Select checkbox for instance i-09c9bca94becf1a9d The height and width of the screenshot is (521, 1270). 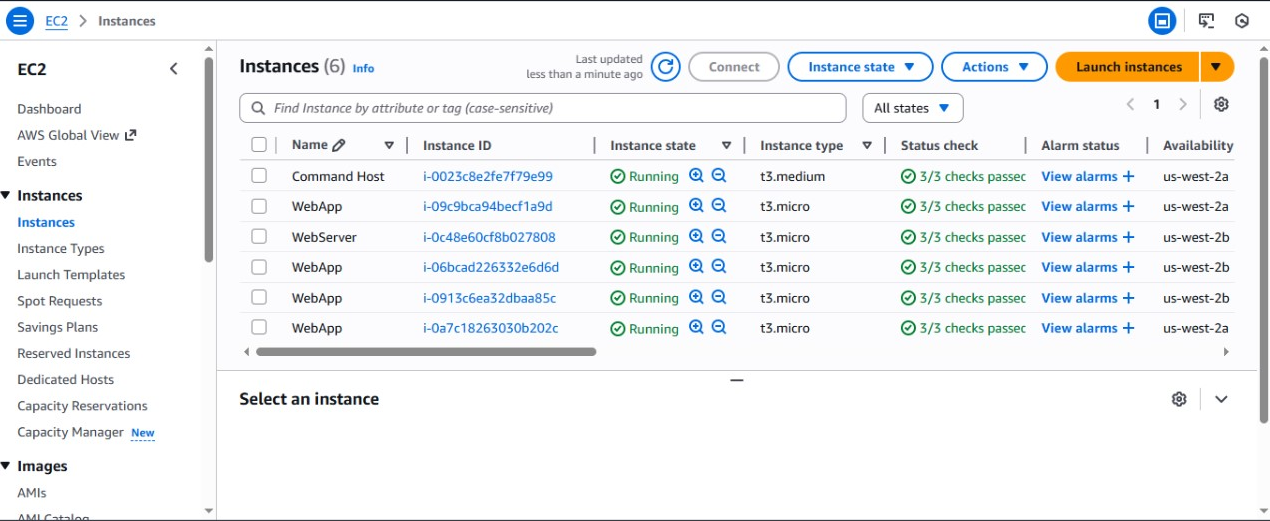click(259, 206)
